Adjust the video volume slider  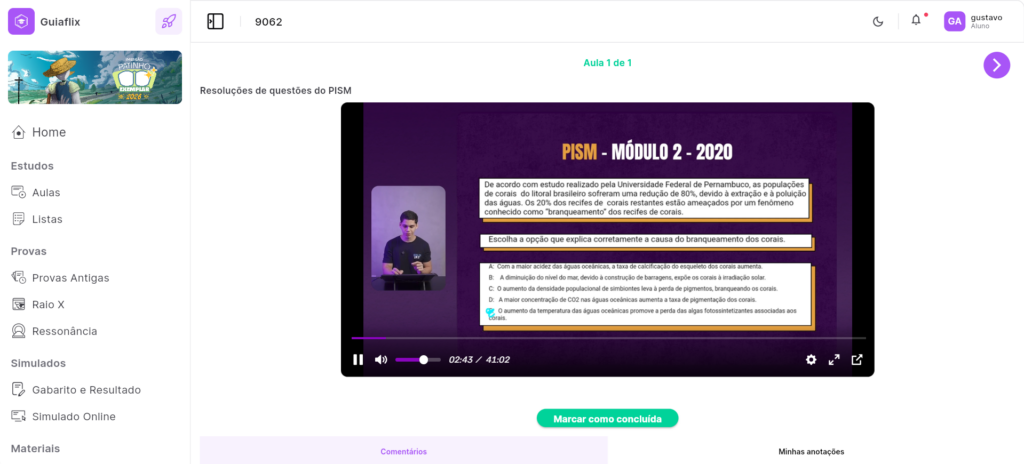418,360
